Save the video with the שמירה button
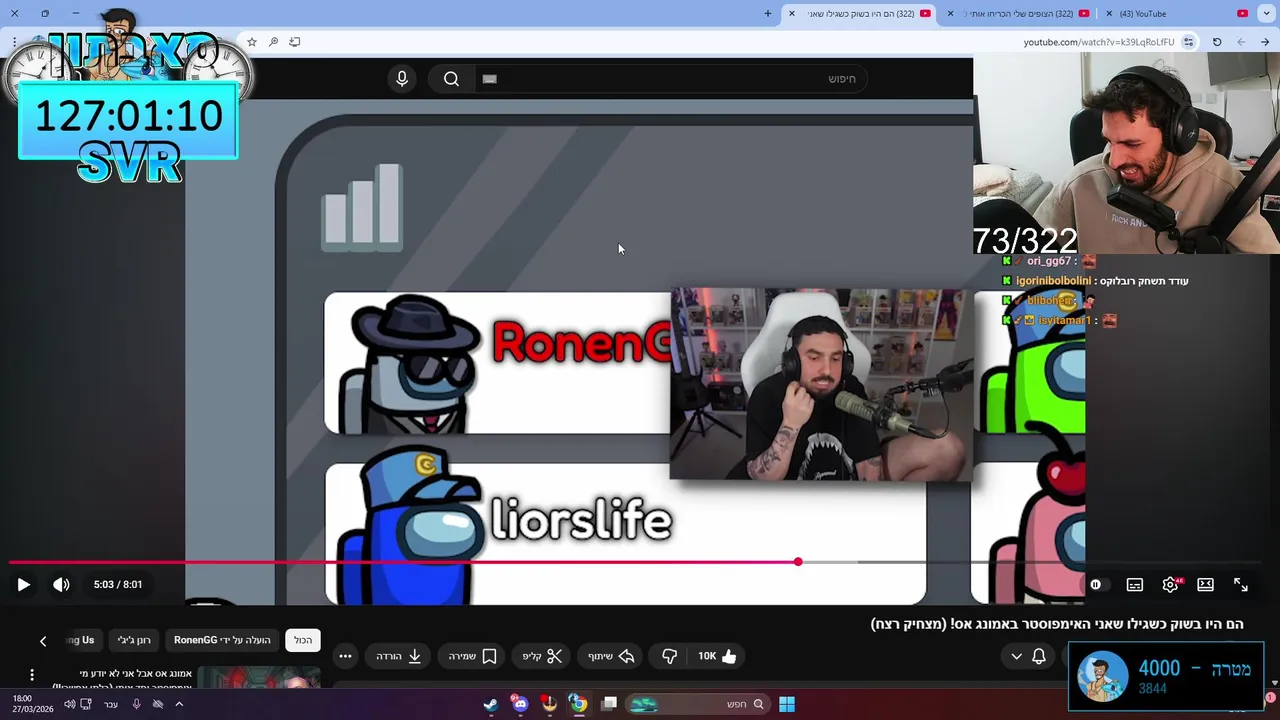This screenshot has width=1280, height=720. 472,656
